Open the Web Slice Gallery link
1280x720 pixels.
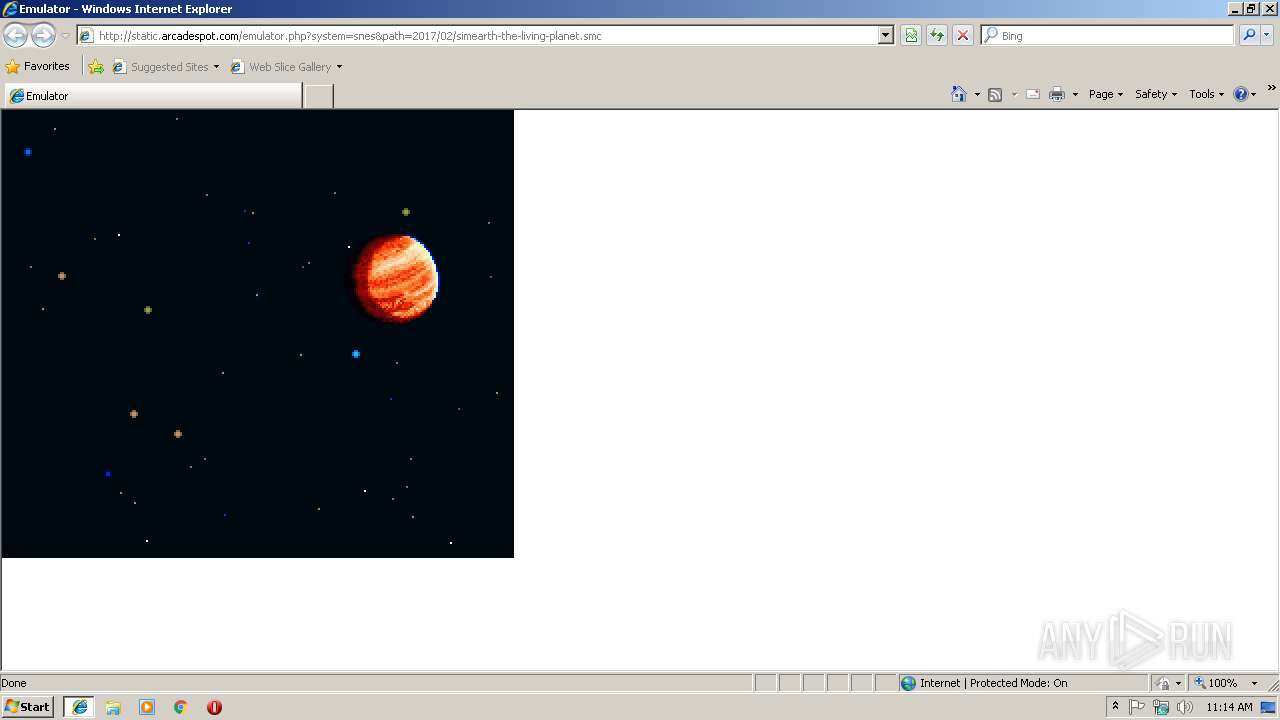point(286,67)
